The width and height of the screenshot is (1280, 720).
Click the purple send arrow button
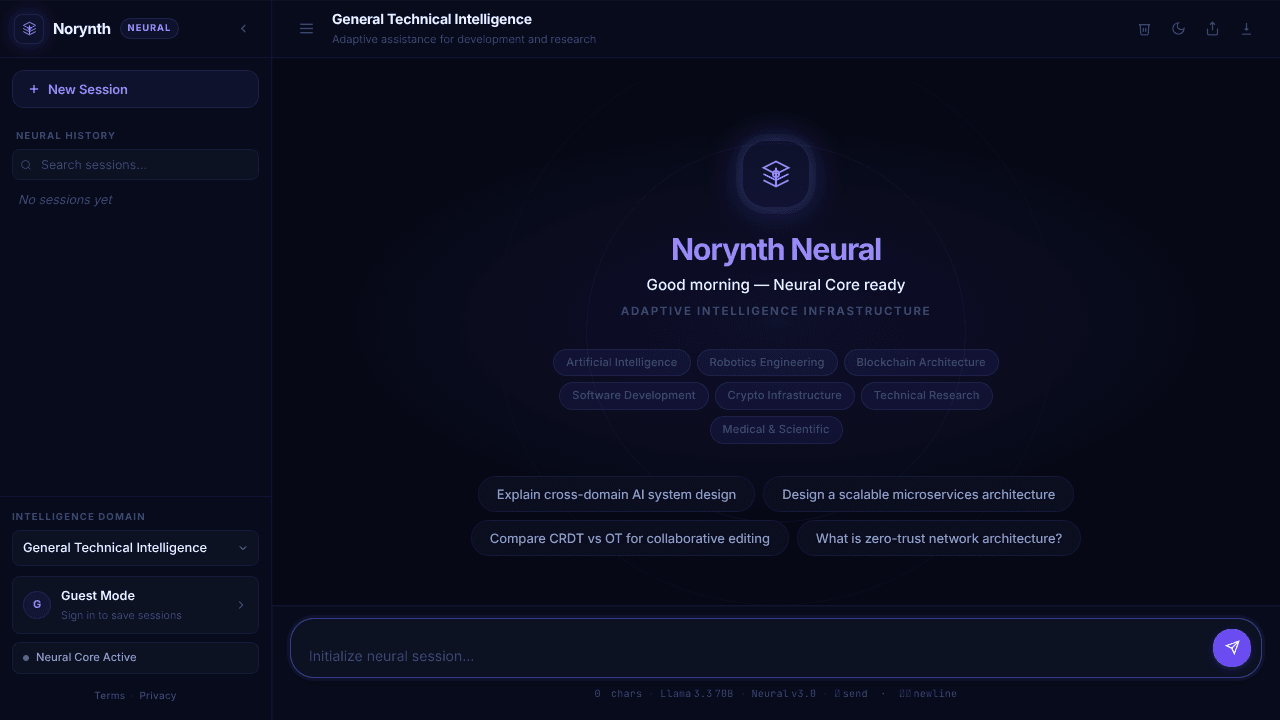(x=1232, y=648)
